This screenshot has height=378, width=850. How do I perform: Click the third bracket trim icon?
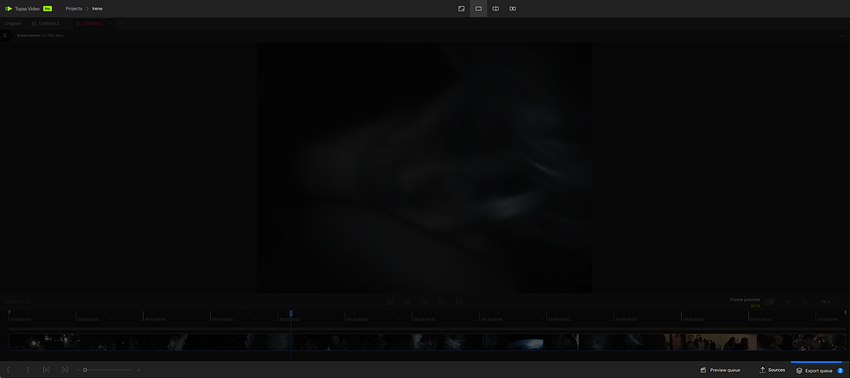pos(46,370)
